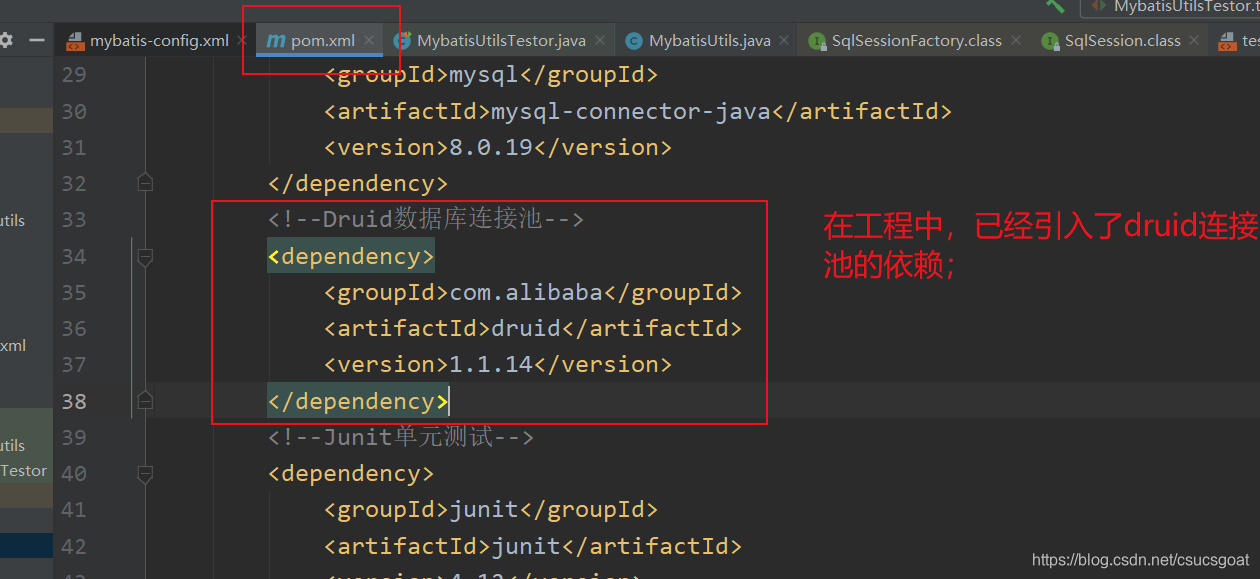The image size is (1260, 579).
Task: Place cursor on the mysql groupId line
Action: (x=491, y=75)
